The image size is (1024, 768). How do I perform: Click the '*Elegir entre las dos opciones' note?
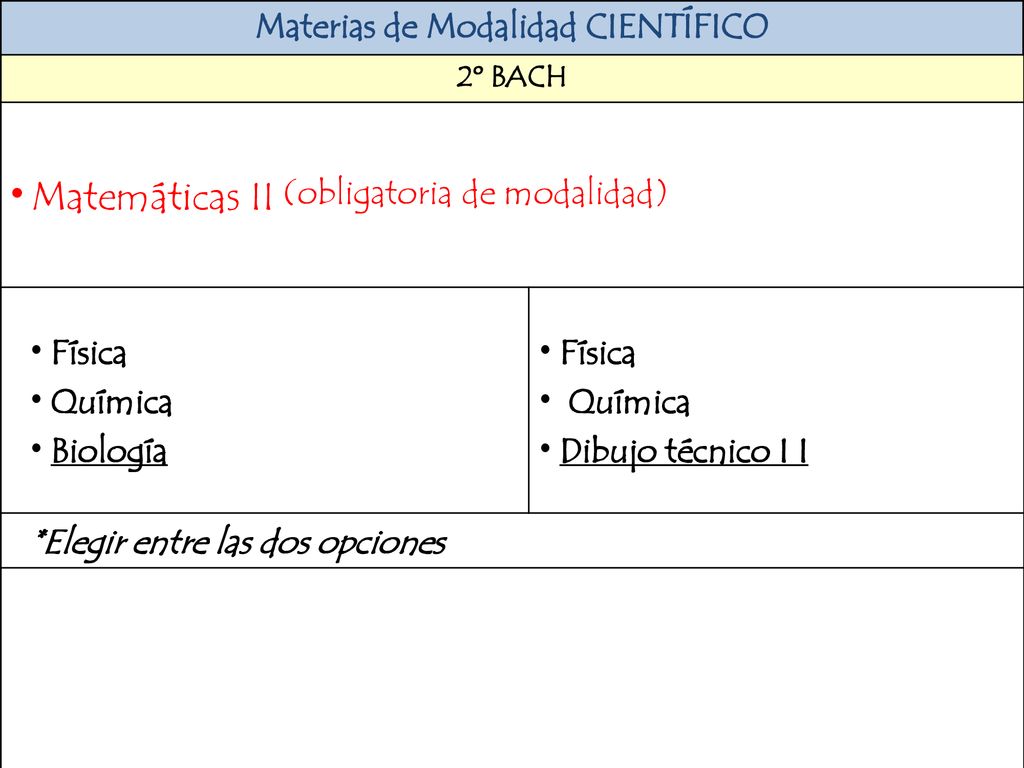[240, 543]
